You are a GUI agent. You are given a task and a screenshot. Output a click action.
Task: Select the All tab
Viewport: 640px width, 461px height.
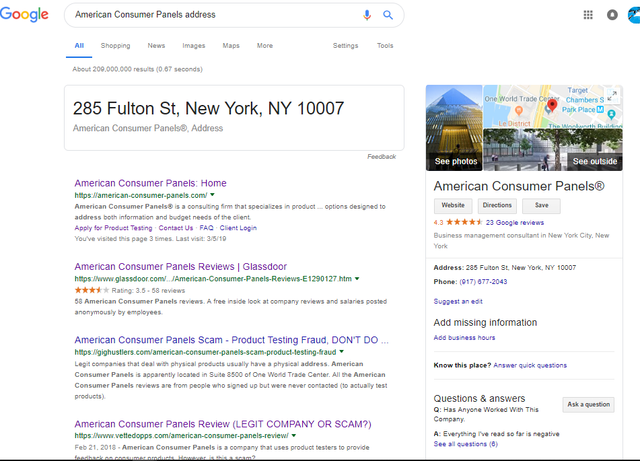tap(79, 46)
